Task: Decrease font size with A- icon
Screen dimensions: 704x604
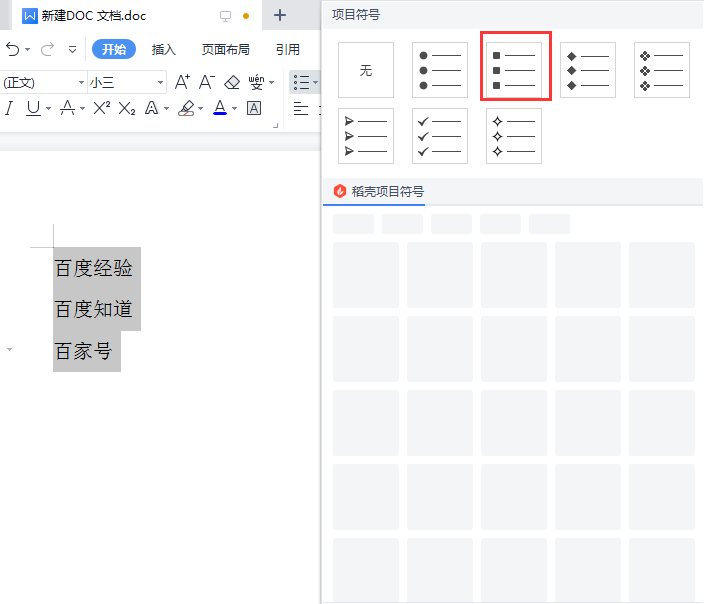Action: 206,82
